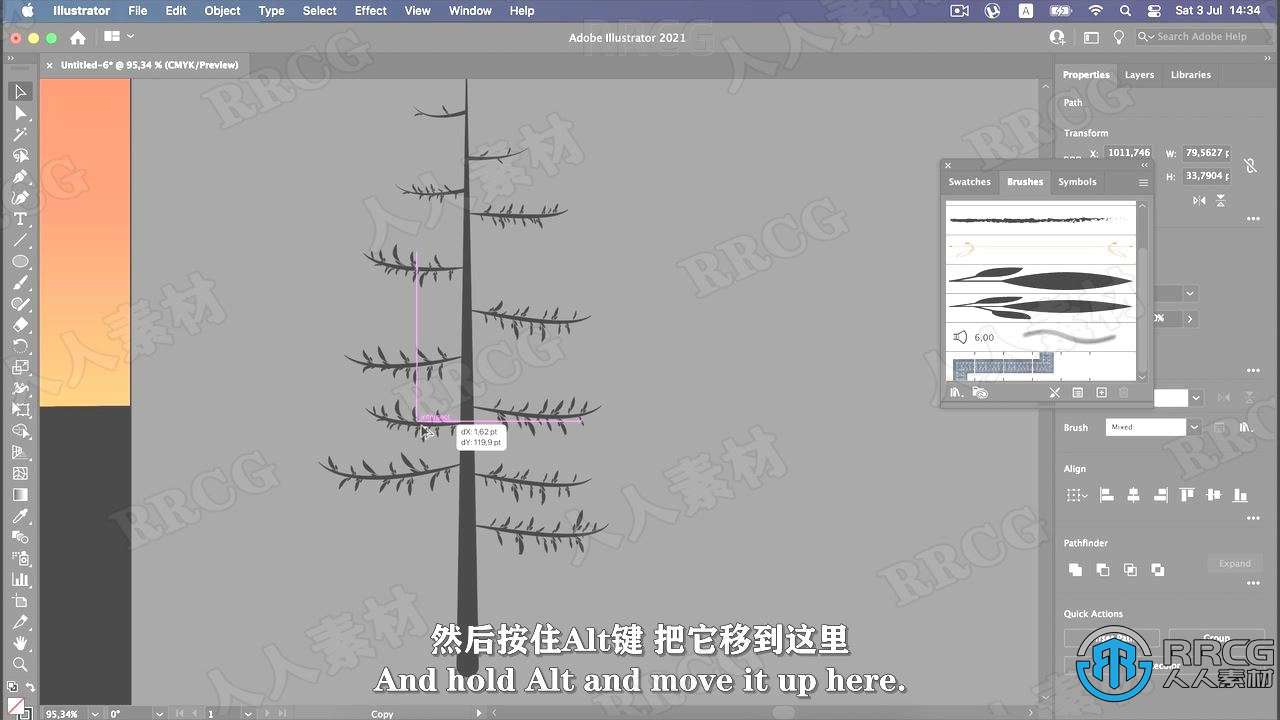Open the Align To options dropdown
1280x720 pixels.
[x=1076, y=495]
